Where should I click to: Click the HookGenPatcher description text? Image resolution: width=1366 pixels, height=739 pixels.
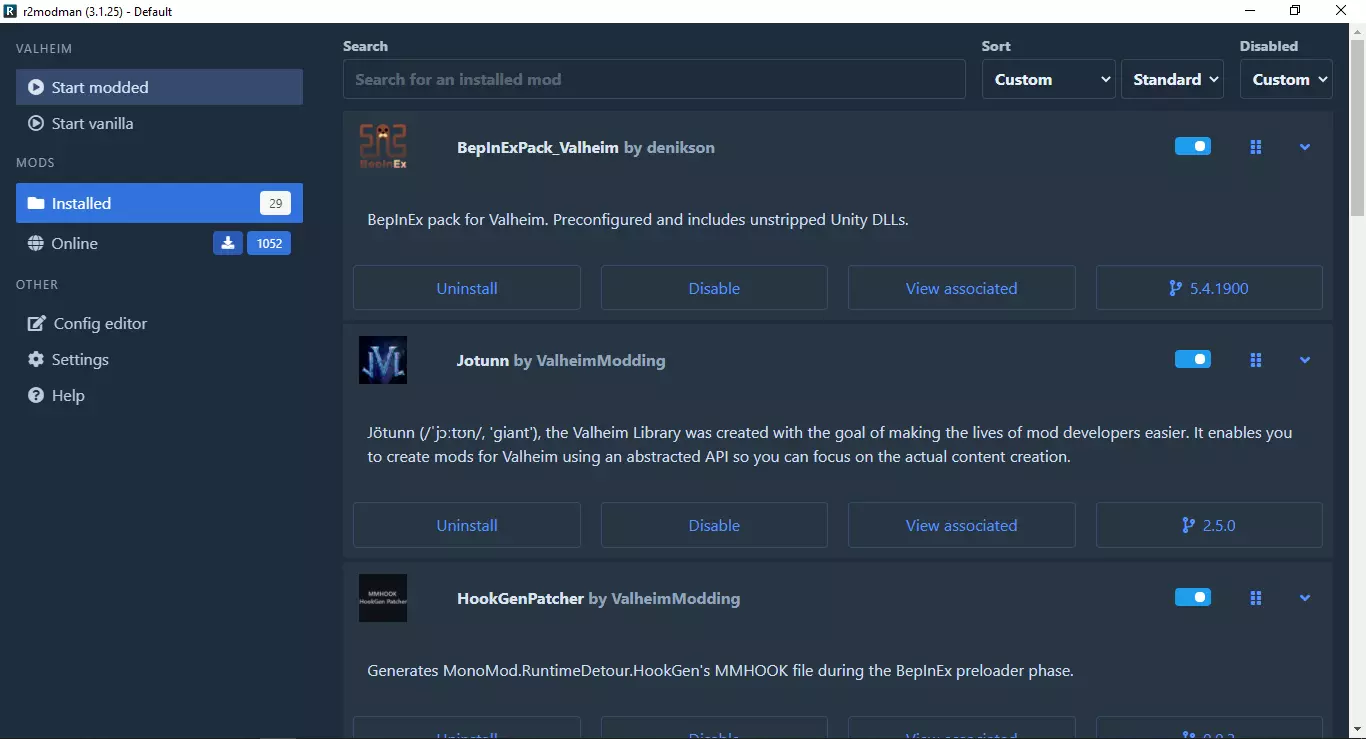pyautogui.click(x=721, y=670)
